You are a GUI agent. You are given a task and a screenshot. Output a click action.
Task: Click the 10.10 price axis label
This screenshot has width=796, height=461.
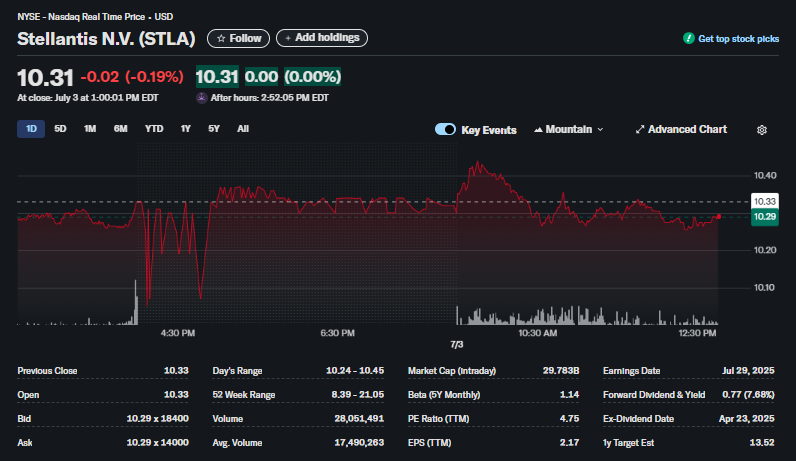tap(765, 287)
